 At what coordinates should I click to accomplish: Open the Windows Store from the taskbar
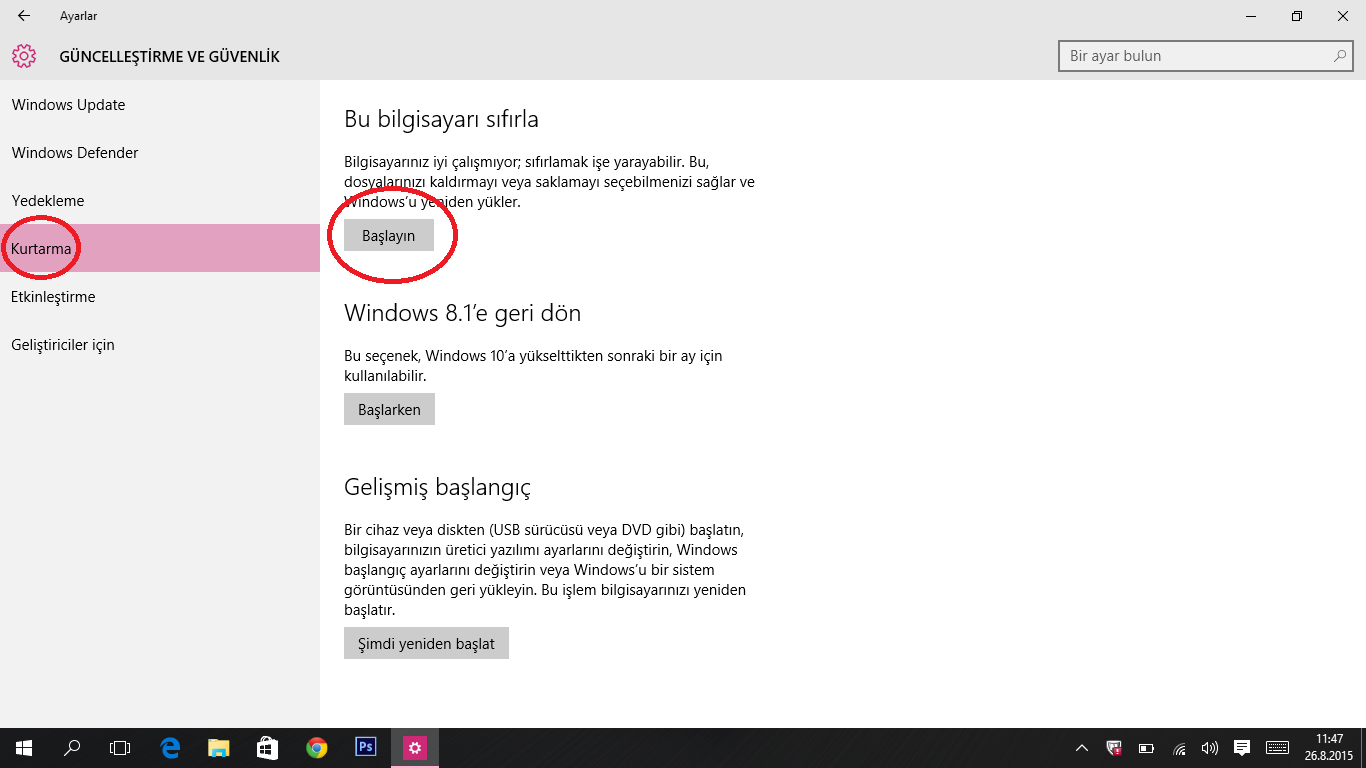pos(267,748)
